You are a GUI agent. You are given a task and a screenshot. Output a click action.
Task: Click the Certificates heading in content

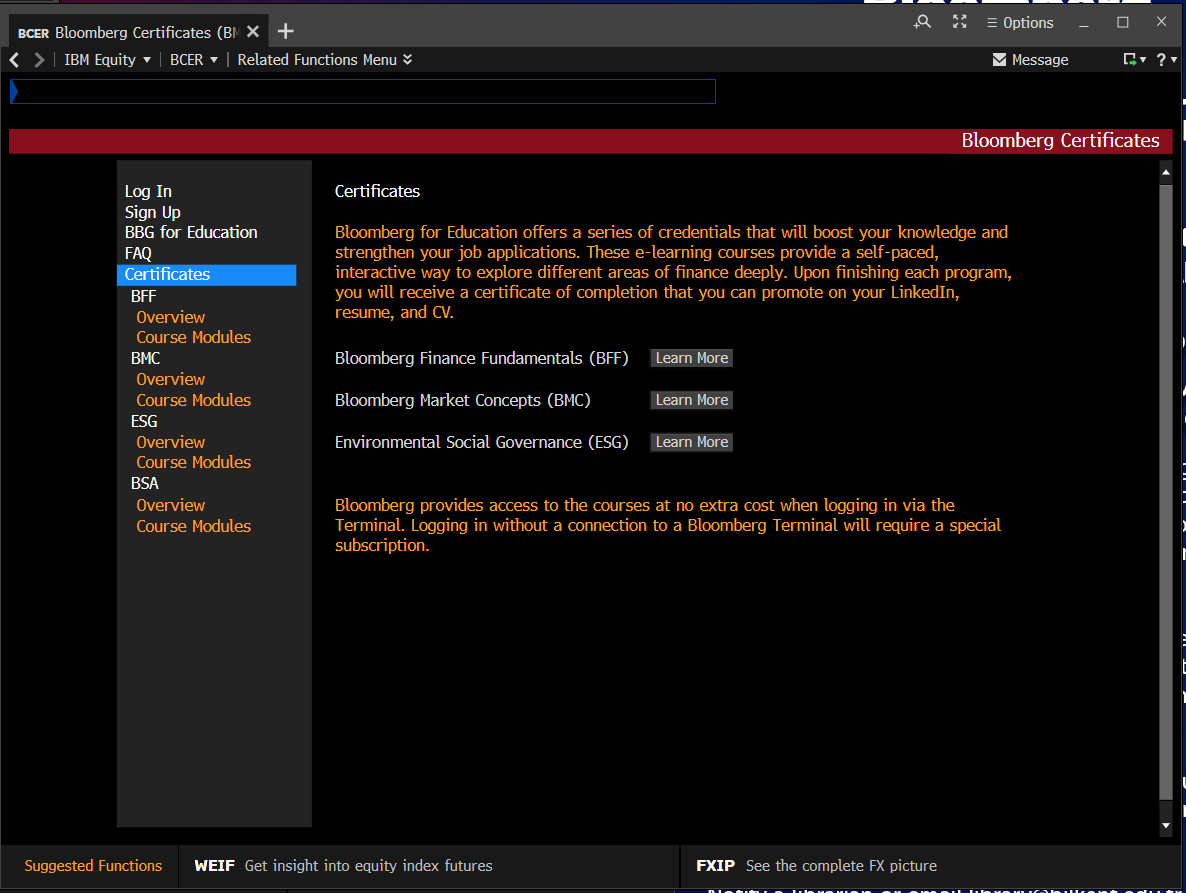coord(377,191)
